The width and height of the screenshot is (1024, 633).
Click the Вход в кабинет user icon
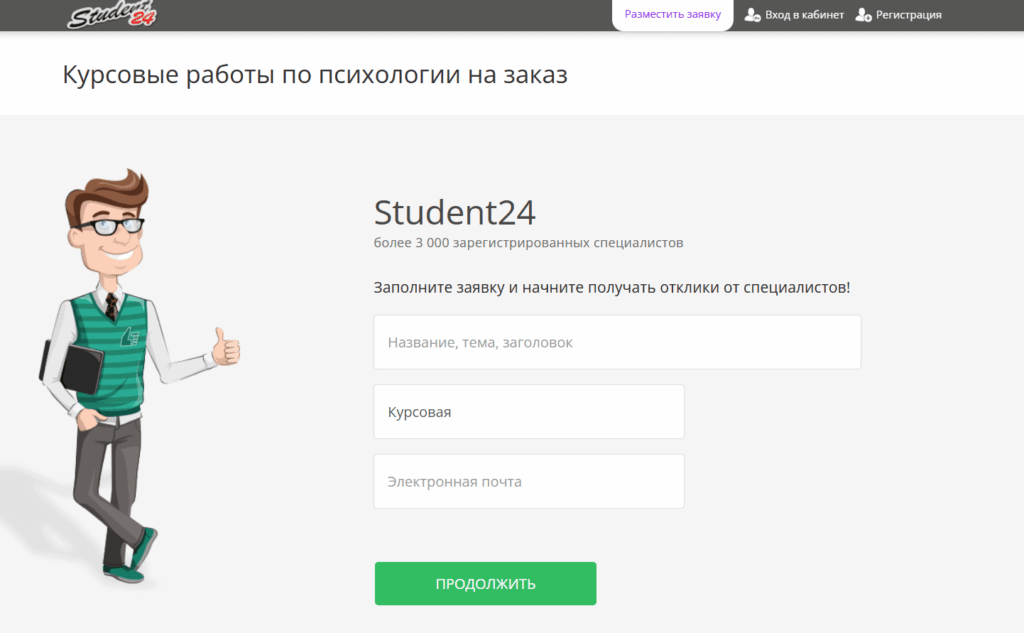752,14
